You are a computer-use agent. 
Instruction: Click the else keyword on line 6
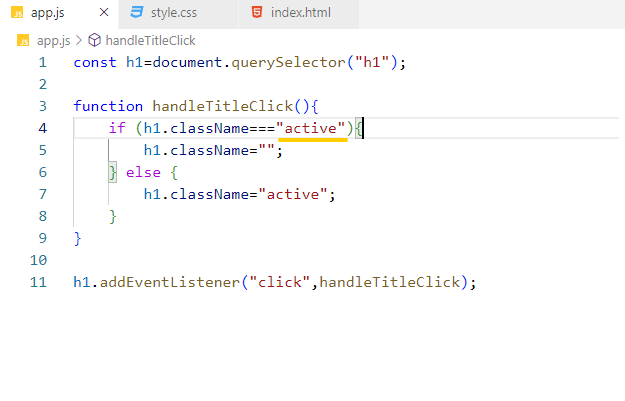coord(143,173)
